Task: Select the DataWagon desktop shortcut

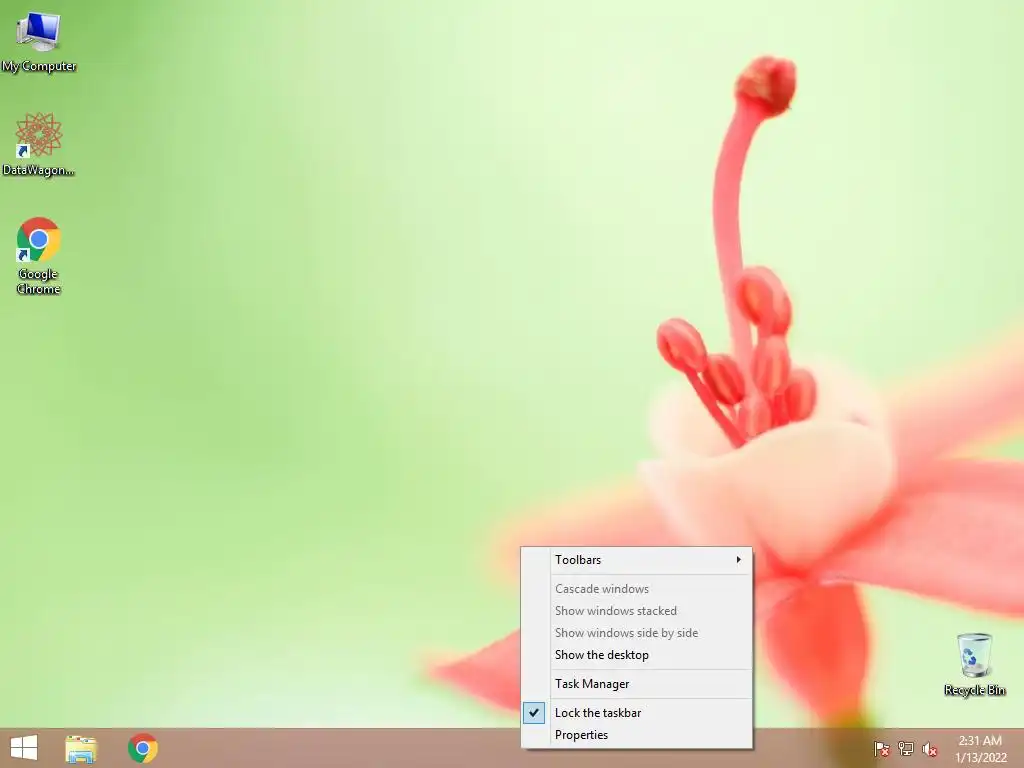Action: click(x=39, y=144)
